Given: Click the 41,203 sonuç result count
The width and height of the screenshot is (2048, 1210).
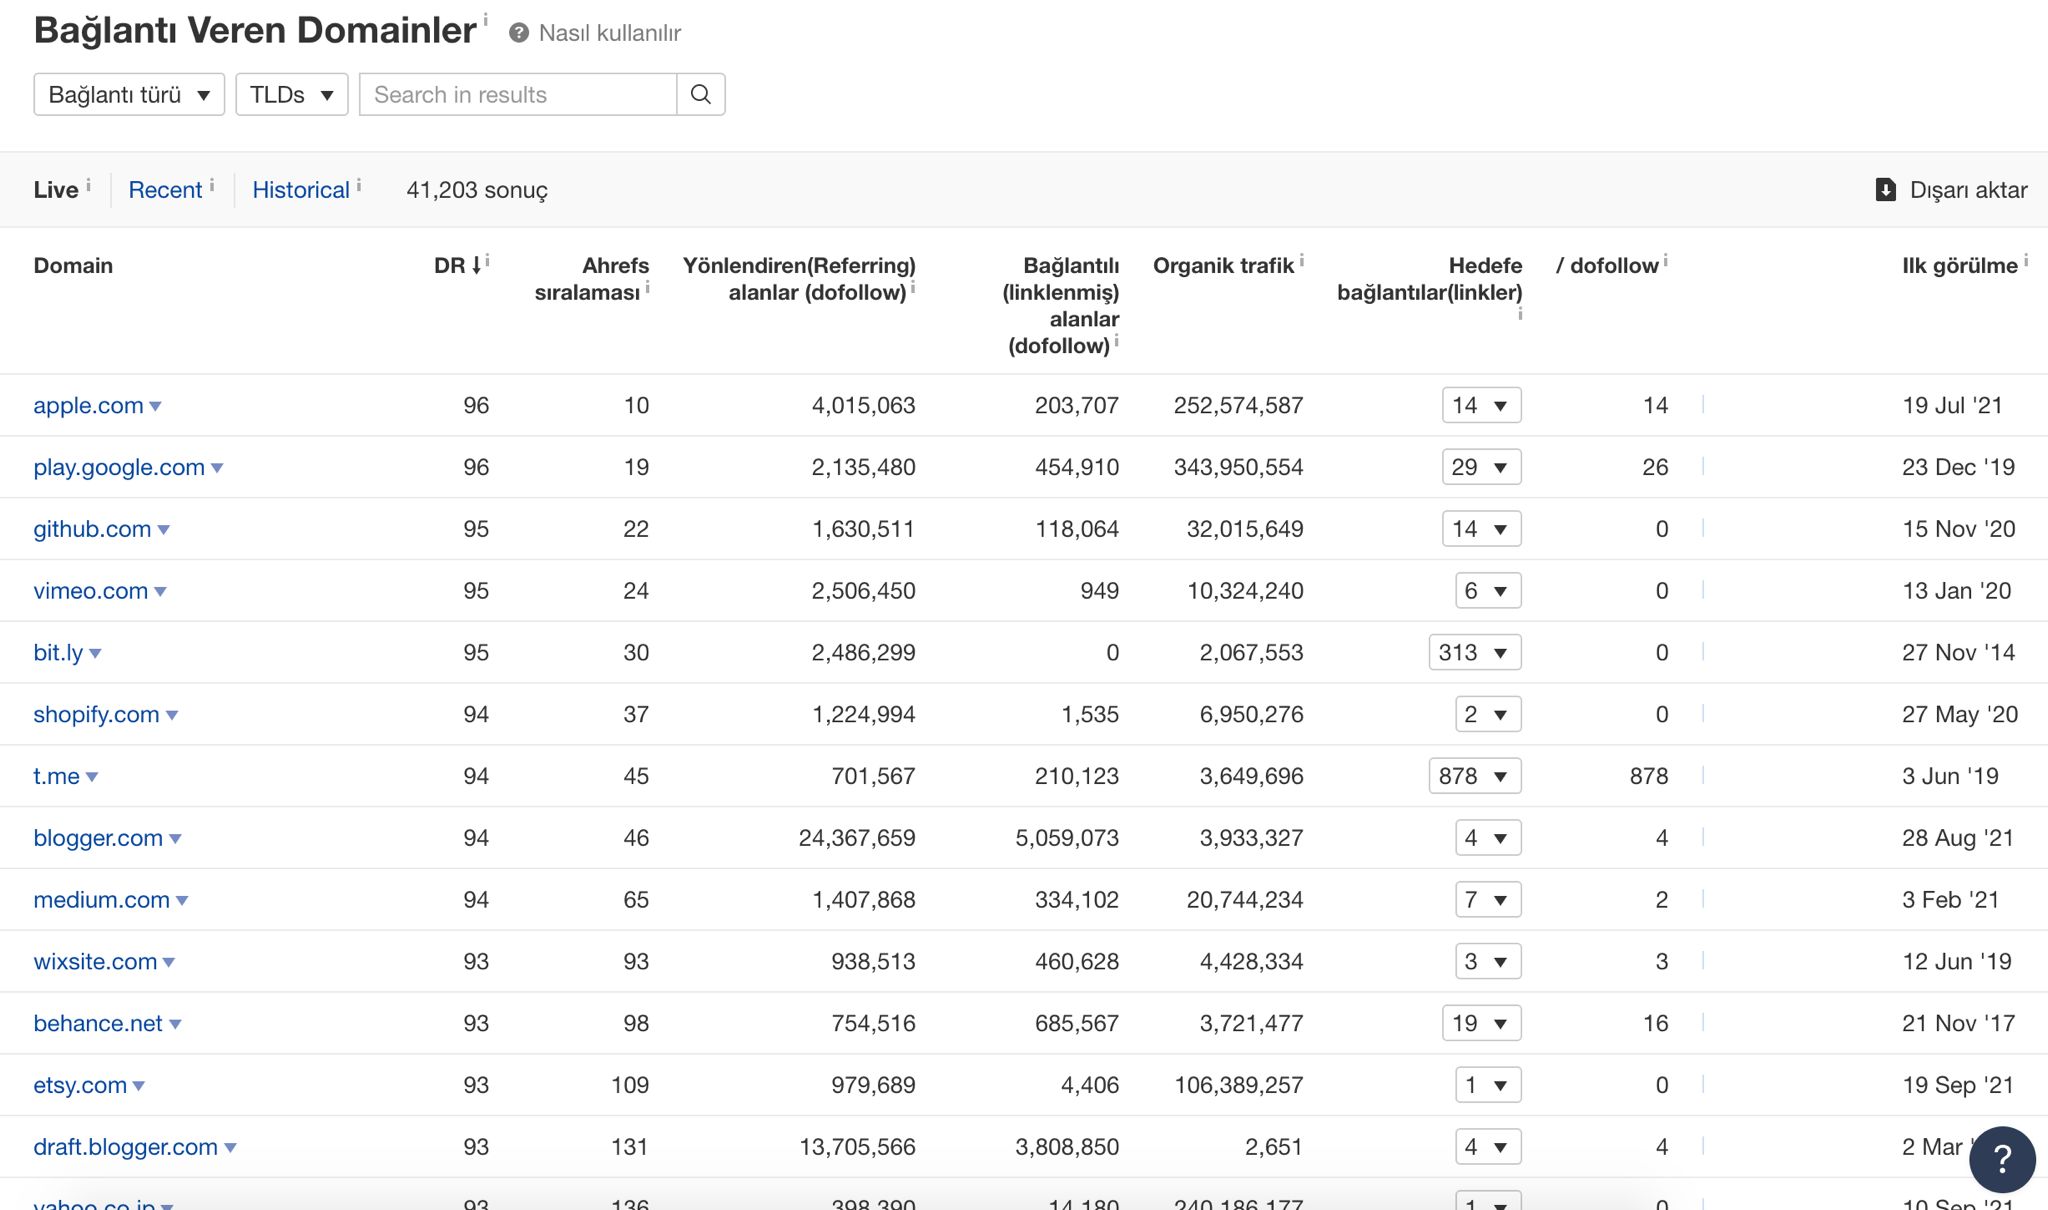Looking at the screenshot, I should pyautogui.click(x=477, y=190).
